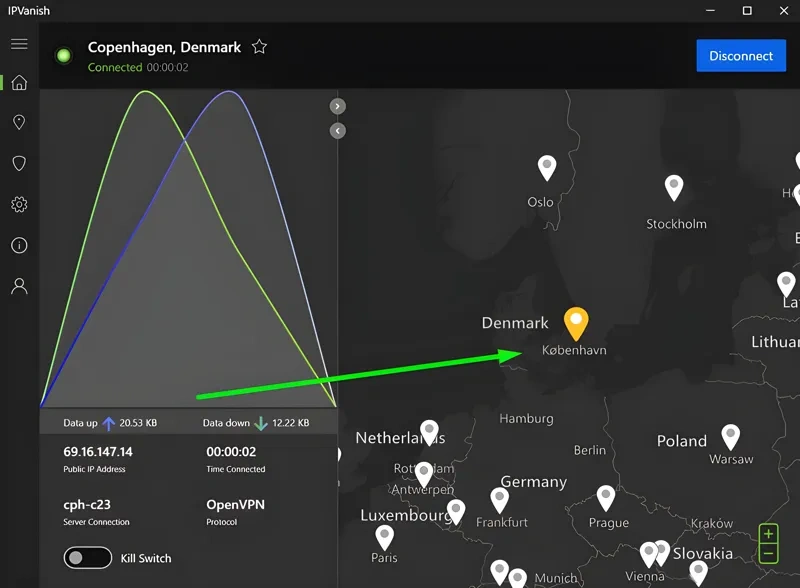Screen dimensions: 800x588
Task: Select the Prague map pin
Action: tap(606, 497)
